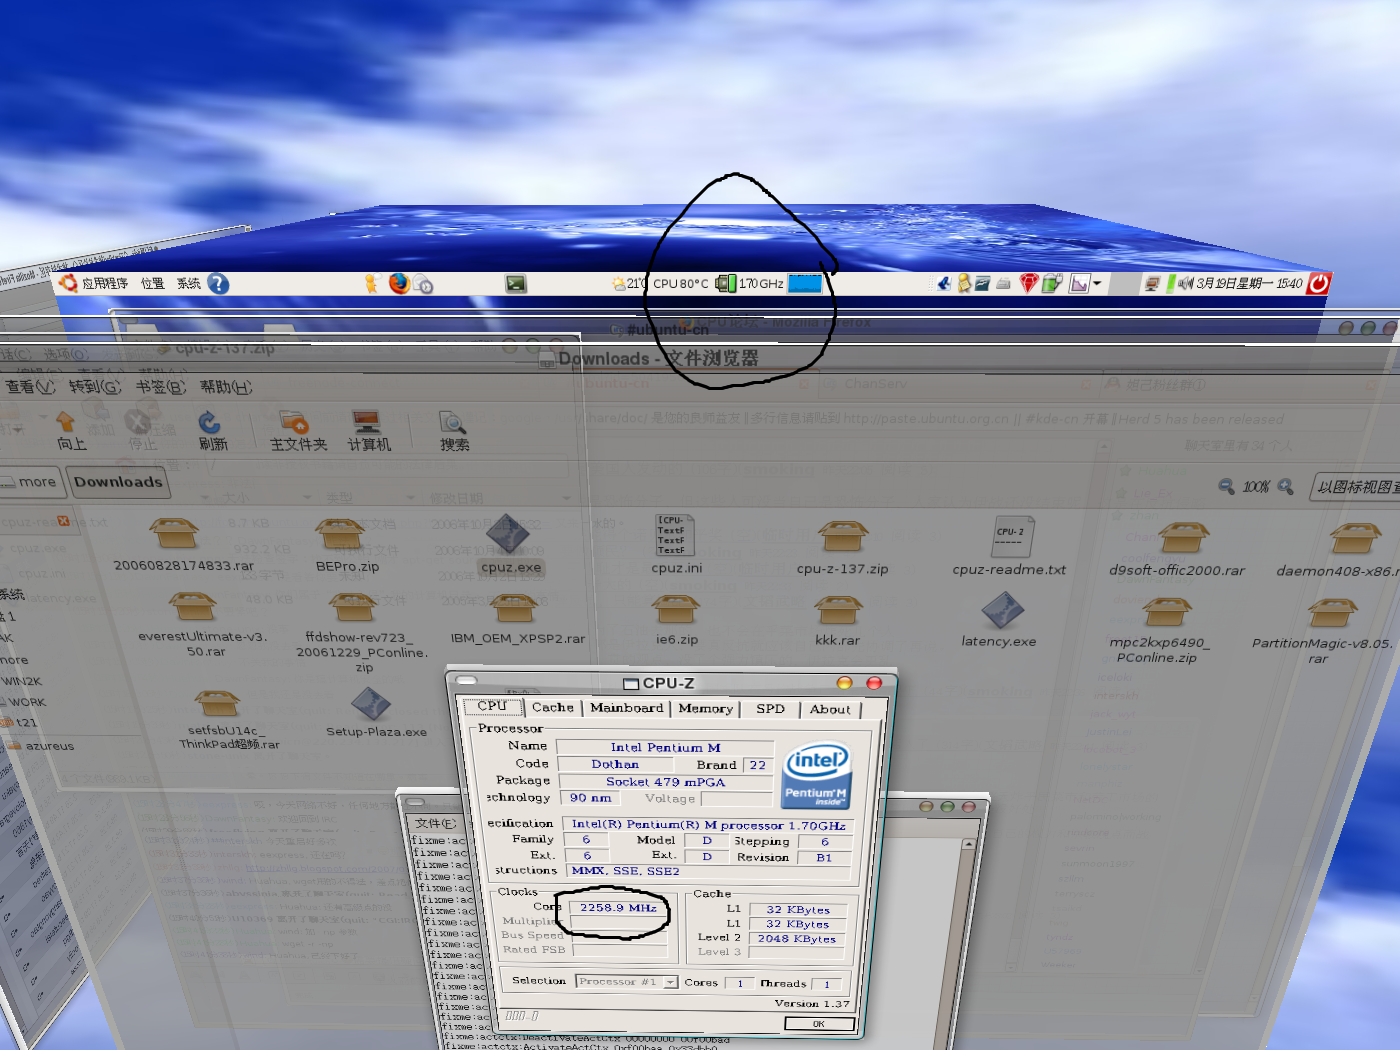Select the cpuz.ini file icon
Viewport: 1400px width, 1050px height.
[x=674, y=535]
